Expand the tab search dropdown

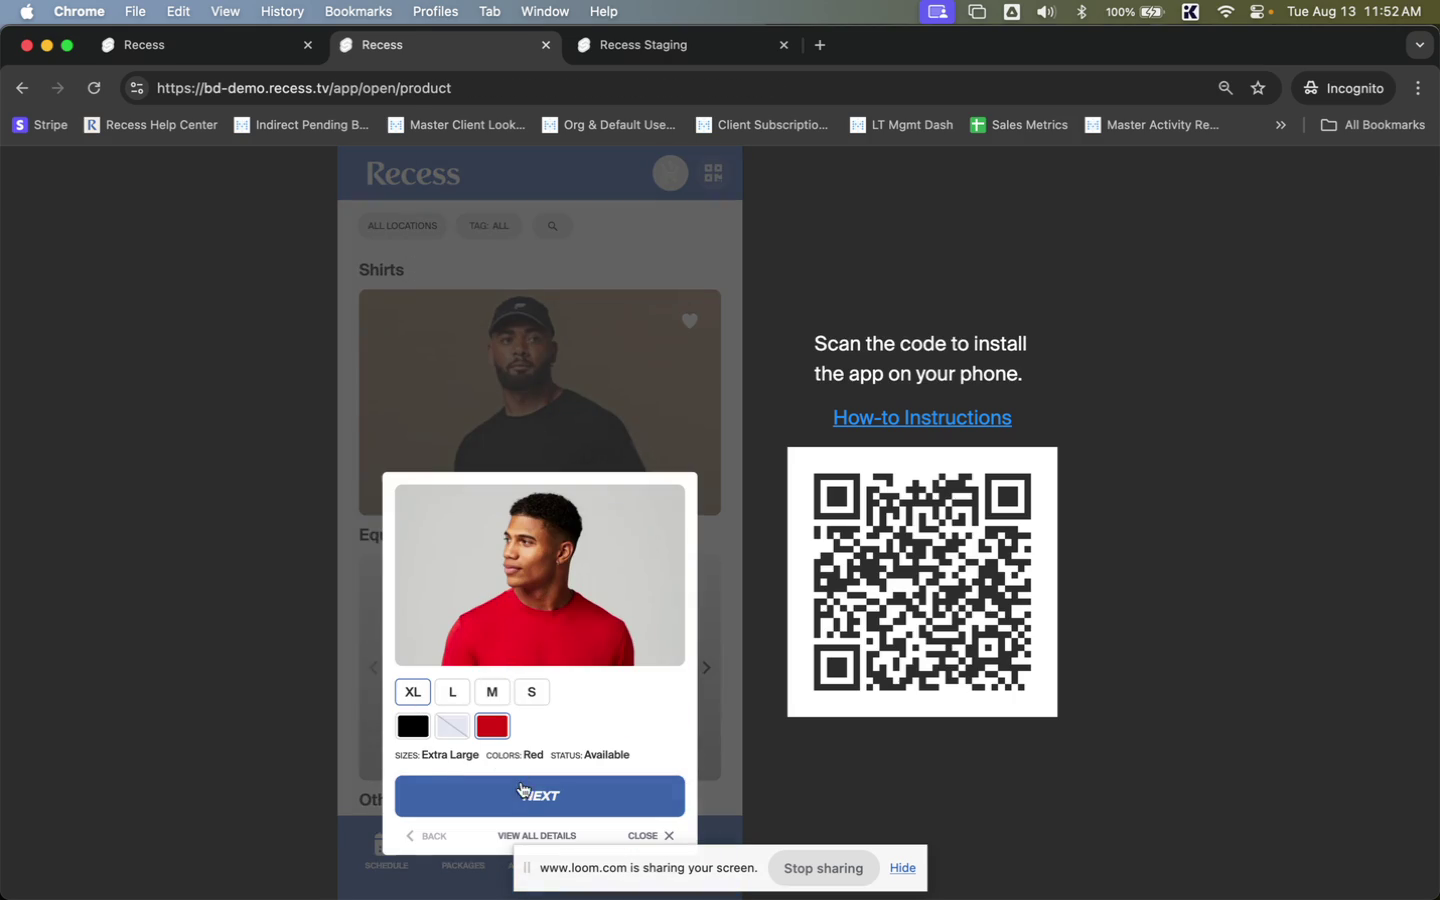click(x=1420, y=45)
